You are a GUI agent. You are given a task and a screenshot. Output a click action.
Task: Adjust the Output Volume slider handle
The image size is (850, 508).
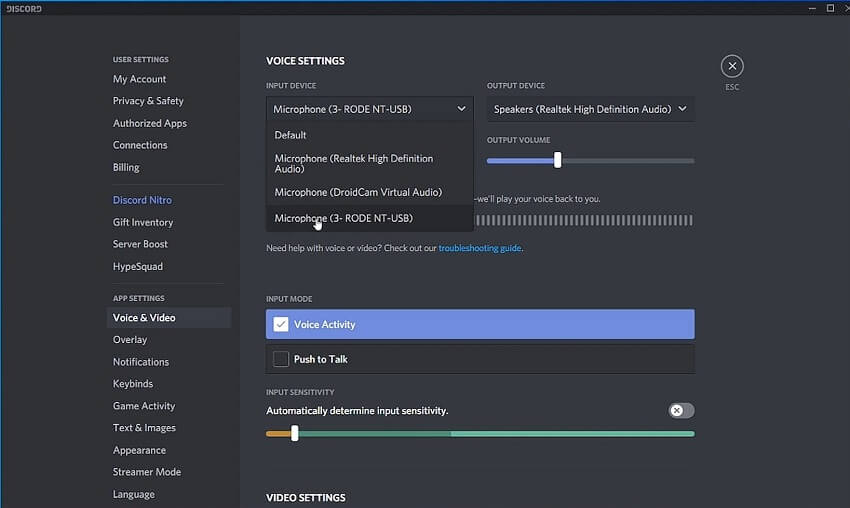[x=557, y=160]
